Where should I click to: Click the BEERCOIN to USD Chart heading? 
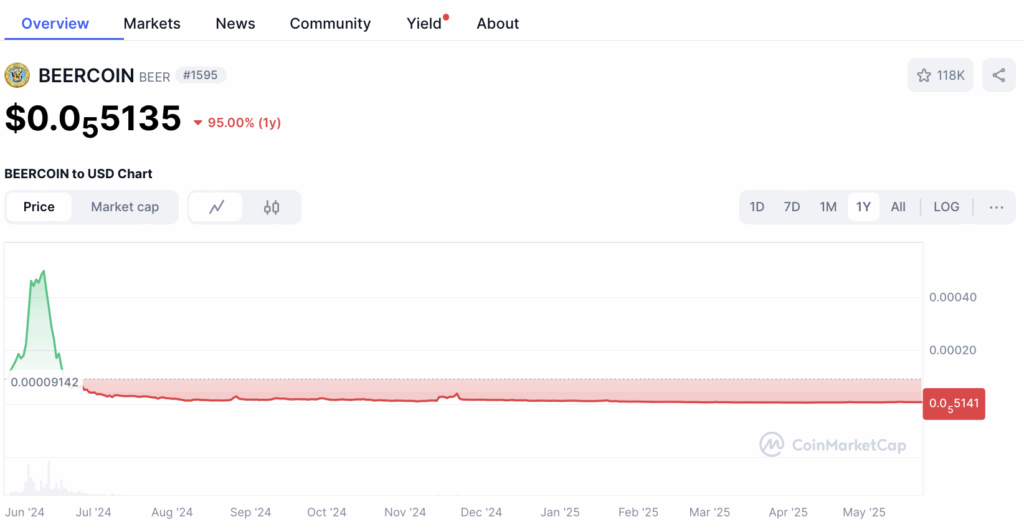point(78,174)
